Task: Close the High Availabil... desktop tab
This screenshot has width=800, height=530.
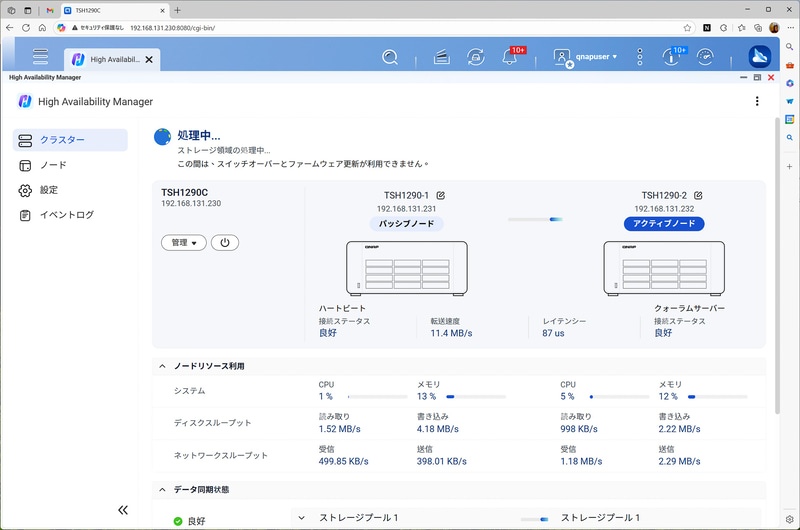Action: point(149,60)
